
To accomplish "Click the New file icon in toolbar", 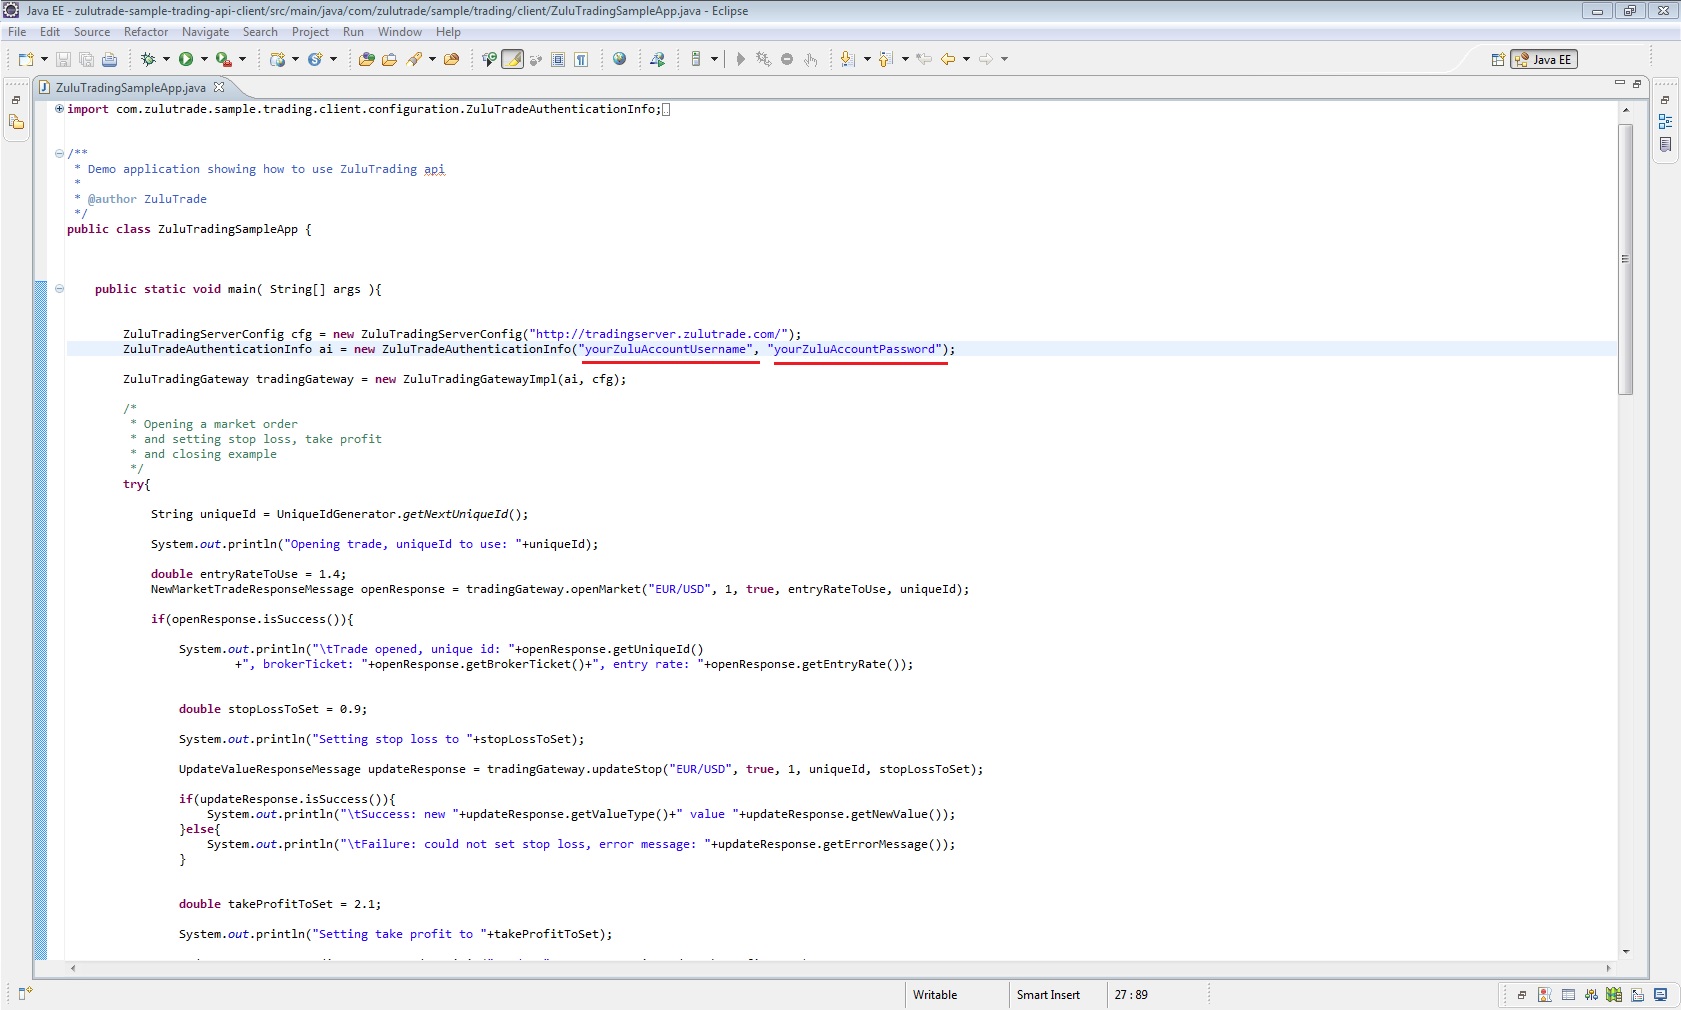I will click(x=26, y=60).
